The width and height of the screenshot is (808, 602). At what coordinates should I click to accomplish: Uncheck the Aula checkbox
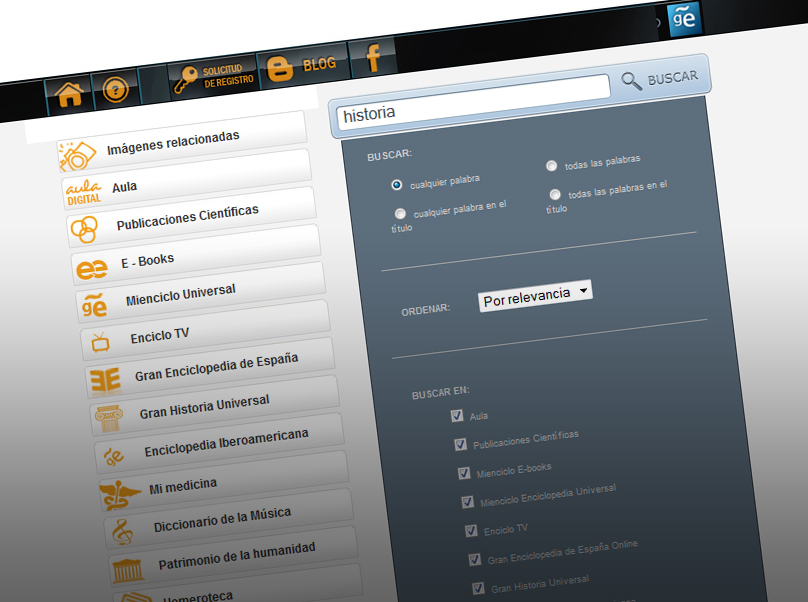click(x=457, y=416)
